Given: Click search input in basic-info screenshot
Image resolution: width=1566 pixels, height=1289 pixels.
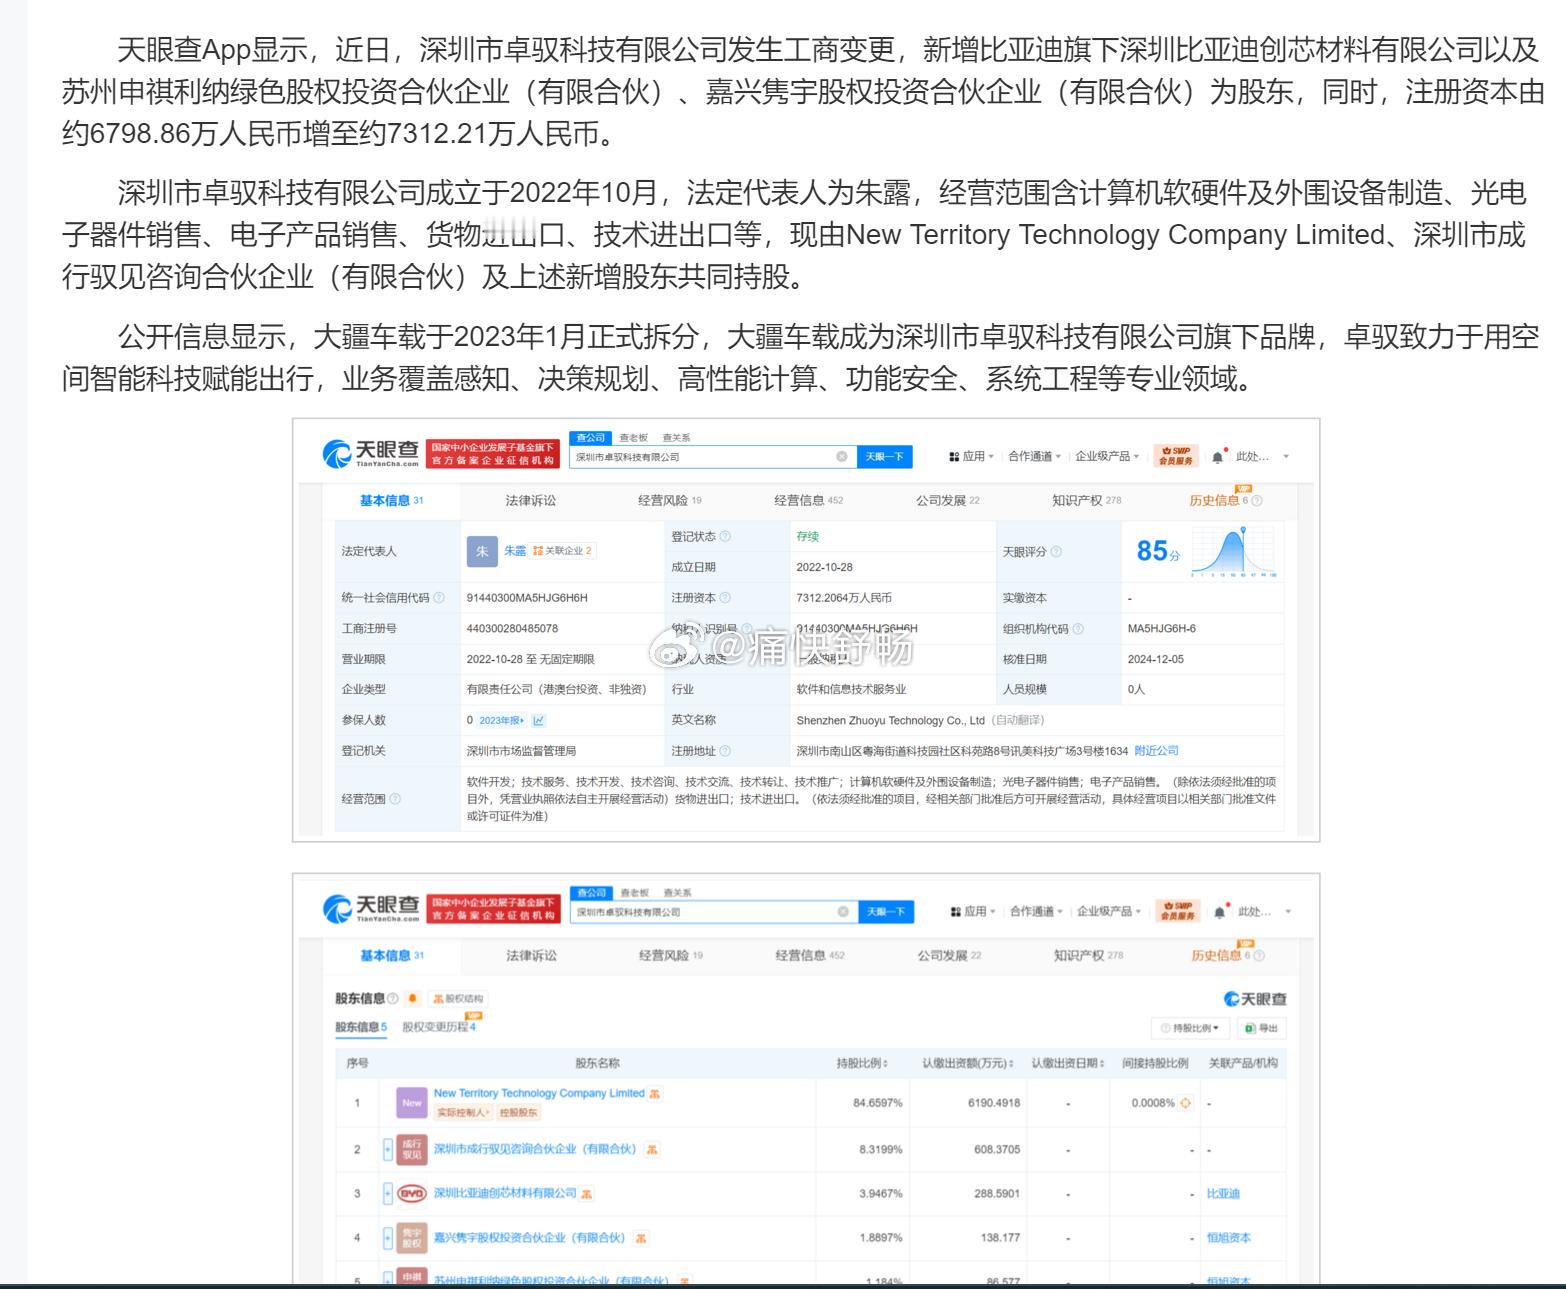Looking at the screenshot, I should point(714,457).
